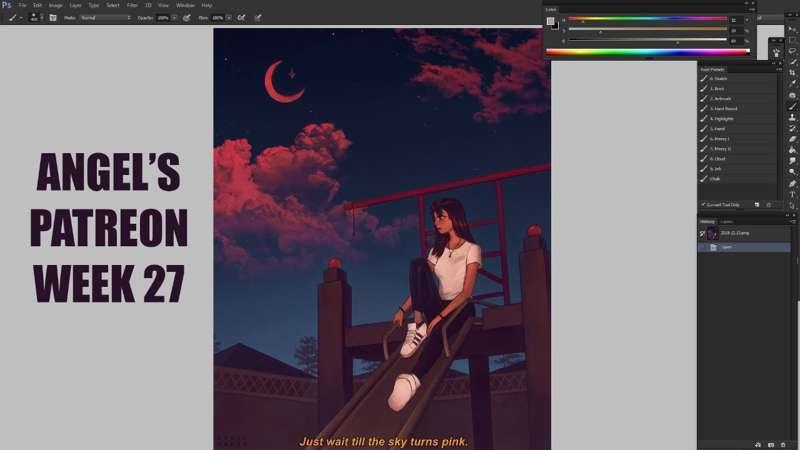Open the Flow slider dropdown arrow
Viewport: 800px width, 450px height.
[x=229, y=18]
